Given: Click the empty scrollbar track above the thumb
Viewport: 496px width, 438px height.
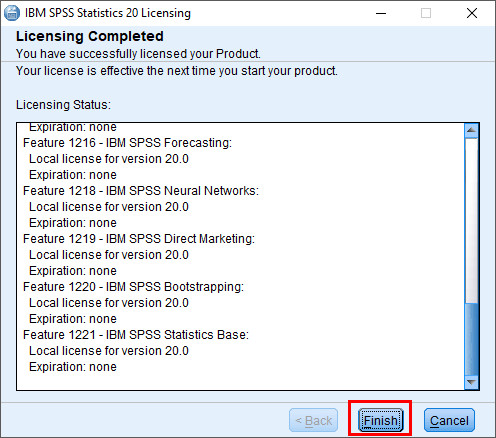Looking at the screenshot, I should pos(471,220).
